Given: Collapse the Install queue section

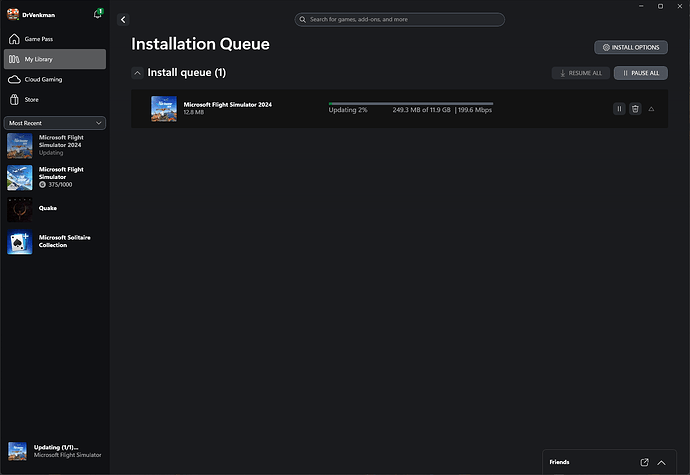Looking at the screenshot, I should [x=137, y=73].
